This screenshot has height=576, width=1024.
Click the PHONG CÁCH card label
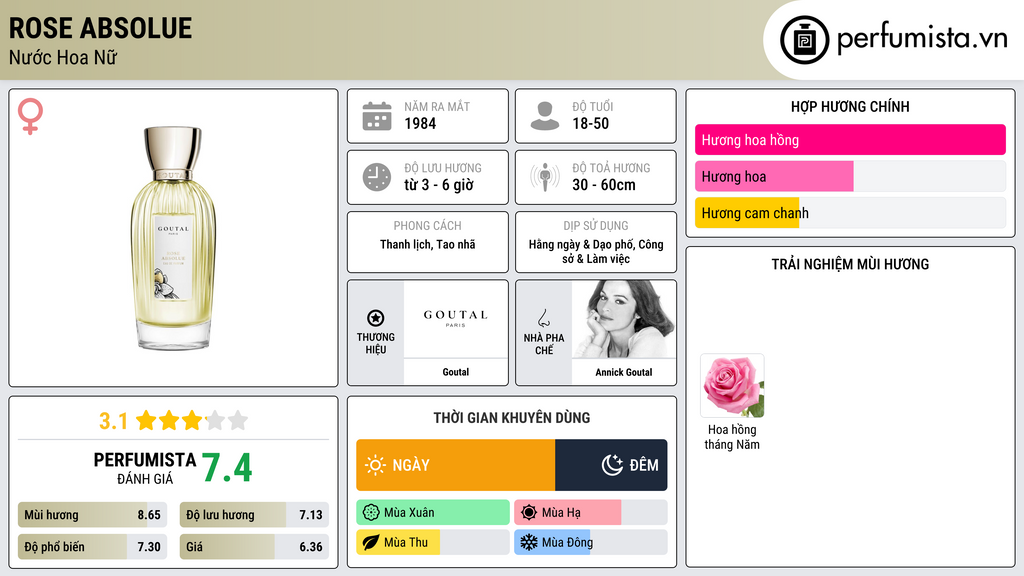[x=428, y=226]
